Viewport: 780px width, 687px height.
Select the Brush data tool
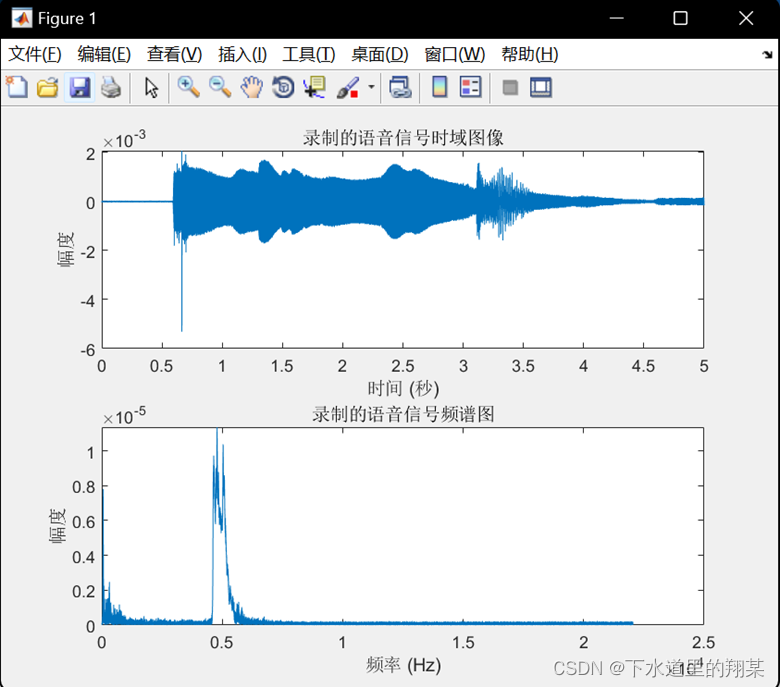348,88
